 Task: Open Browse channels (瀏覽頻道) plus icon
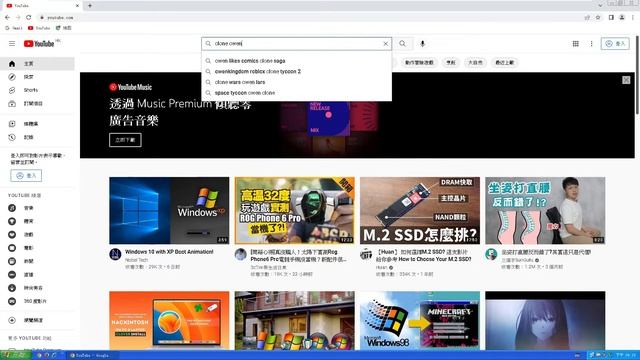(12, 320)
